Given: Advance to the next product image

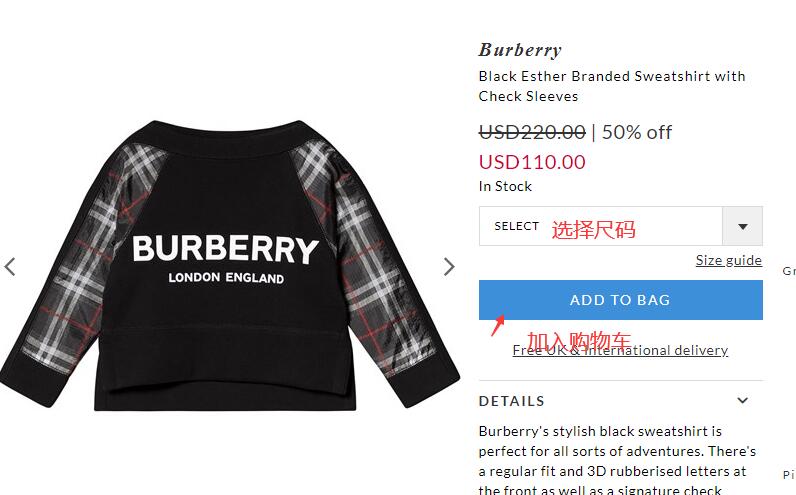Looking at the screenshot, I should [449, 267].
